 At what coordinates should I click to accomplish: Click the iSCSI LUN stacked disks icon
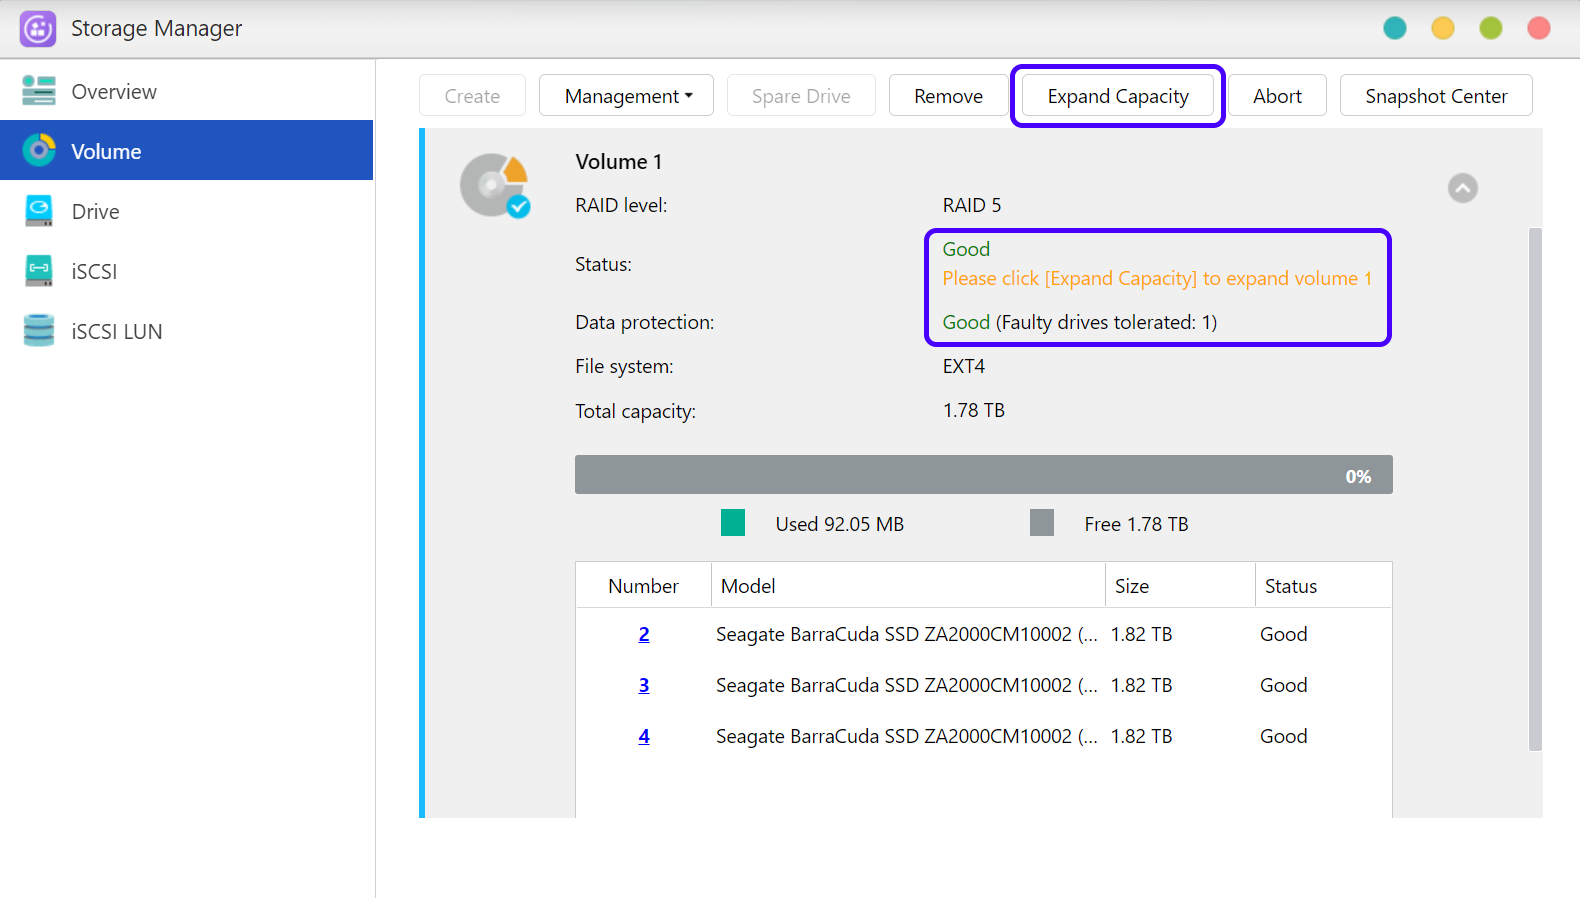tap(39, 331)
